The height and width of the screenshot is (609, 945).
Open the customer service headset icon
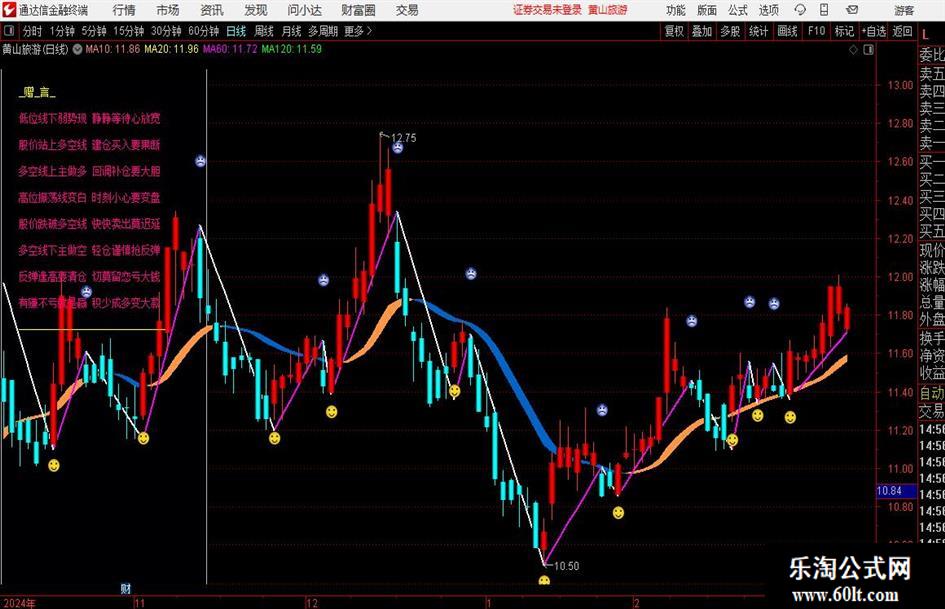[800, 10]
